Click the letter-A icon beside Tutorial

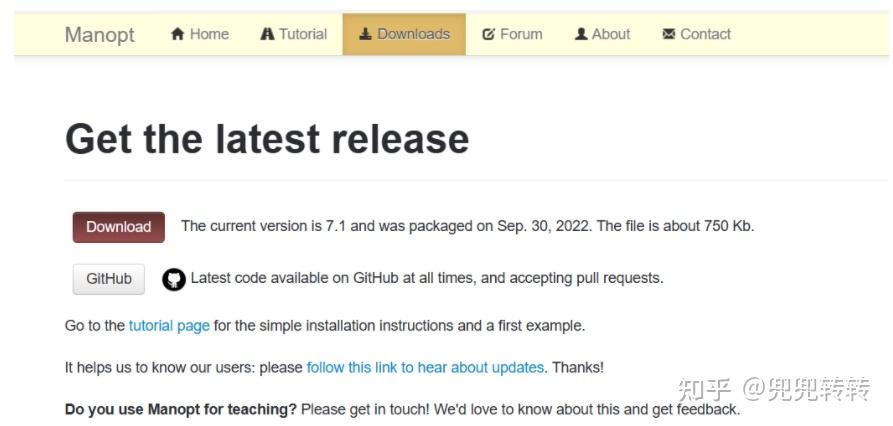267,34
